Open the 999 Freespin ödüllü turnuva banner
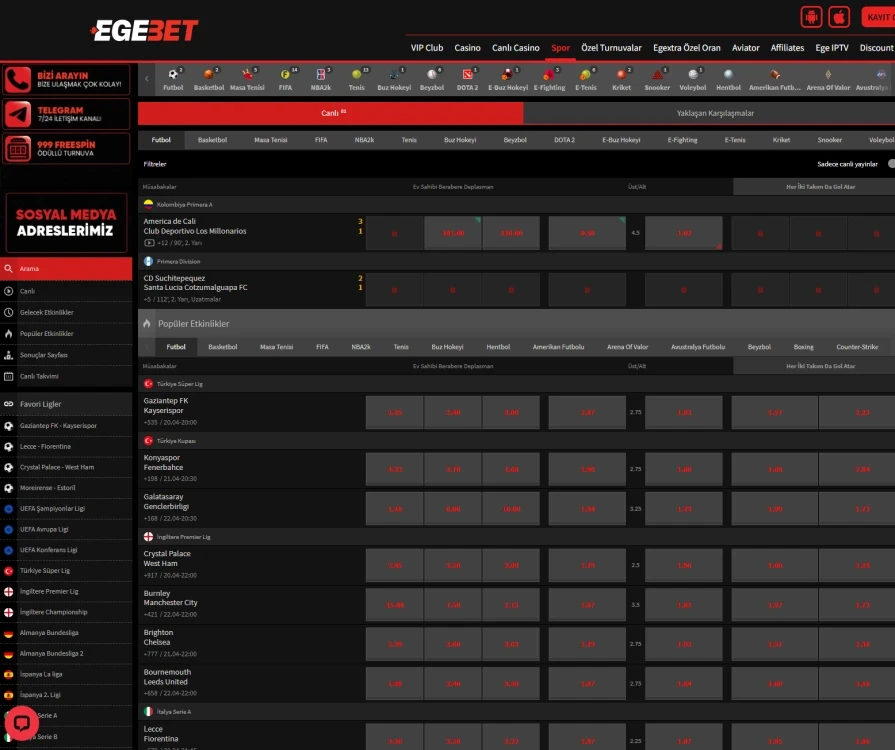895x750 pixels. click(x=66, y=148)
